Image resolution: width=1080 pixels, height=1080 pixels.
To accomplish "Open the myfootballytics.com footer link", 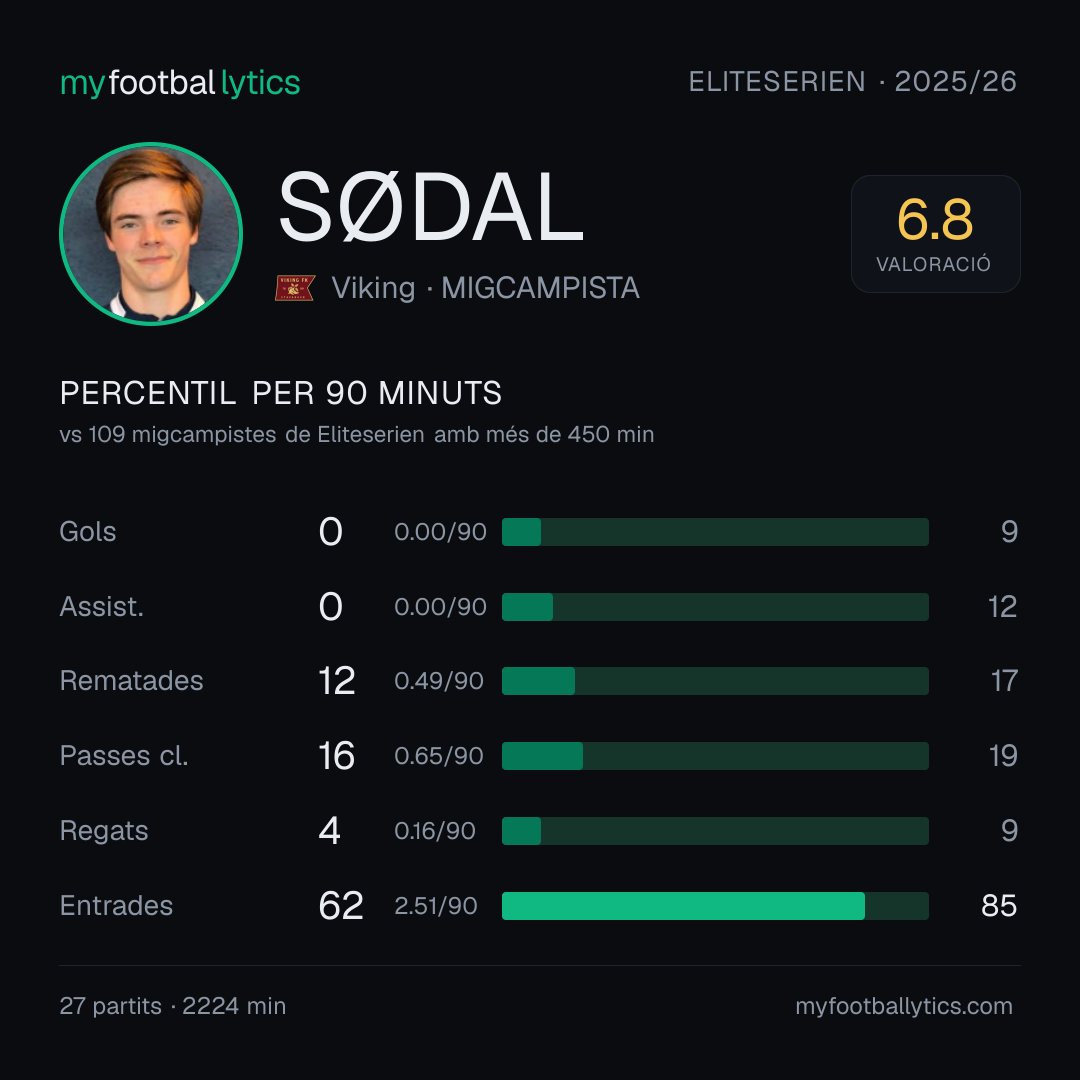I will tap(904, 1006).
